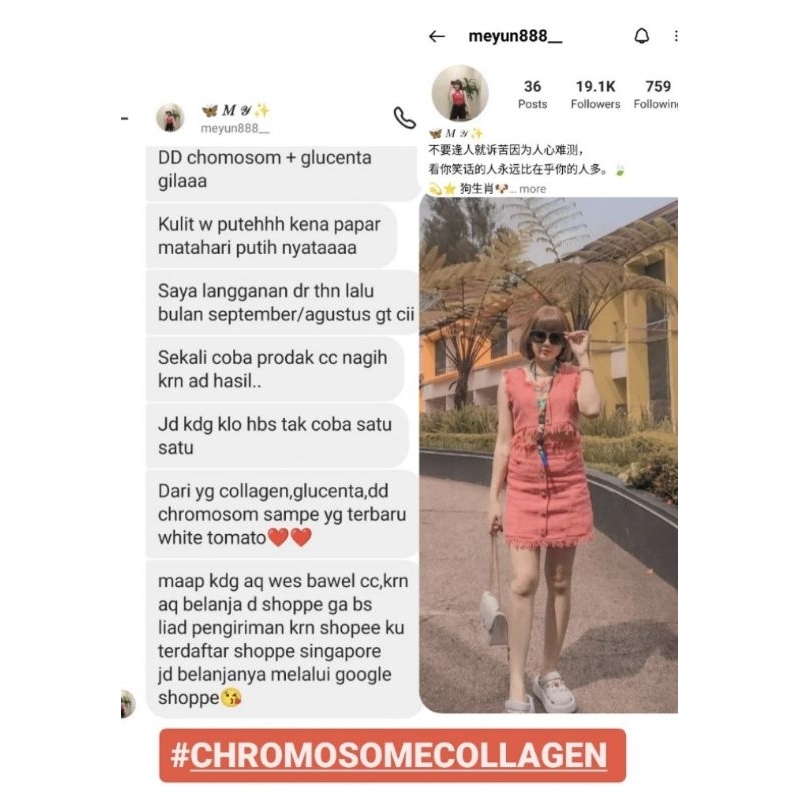Start a call with the phone icon
The width and height of the screenshot is (800, 800).
tap(405, 118)
